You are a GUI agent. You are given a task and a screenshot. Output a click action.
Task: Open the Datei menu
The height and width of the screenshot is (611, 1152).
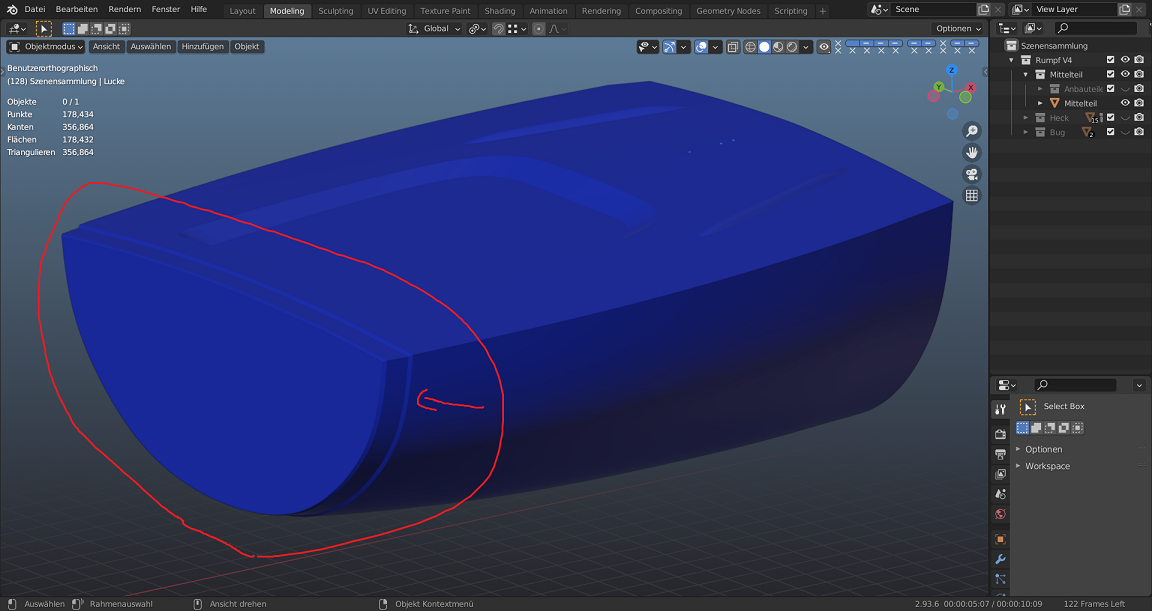pos(35,10)
